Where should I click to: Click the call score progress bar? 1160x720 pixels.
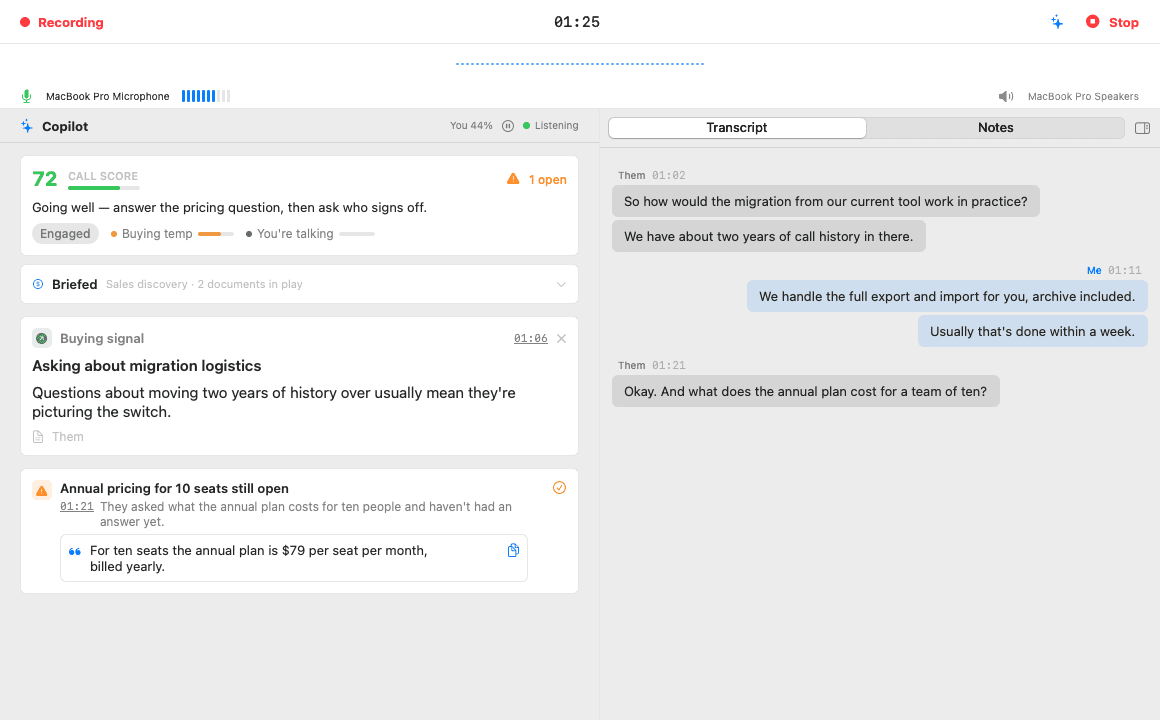[104, 188]
